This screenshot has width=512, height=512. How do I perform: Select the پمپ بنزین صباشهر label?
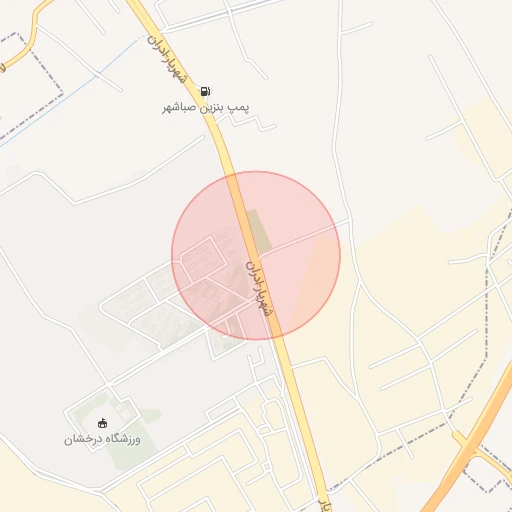[x=206, y=108]
